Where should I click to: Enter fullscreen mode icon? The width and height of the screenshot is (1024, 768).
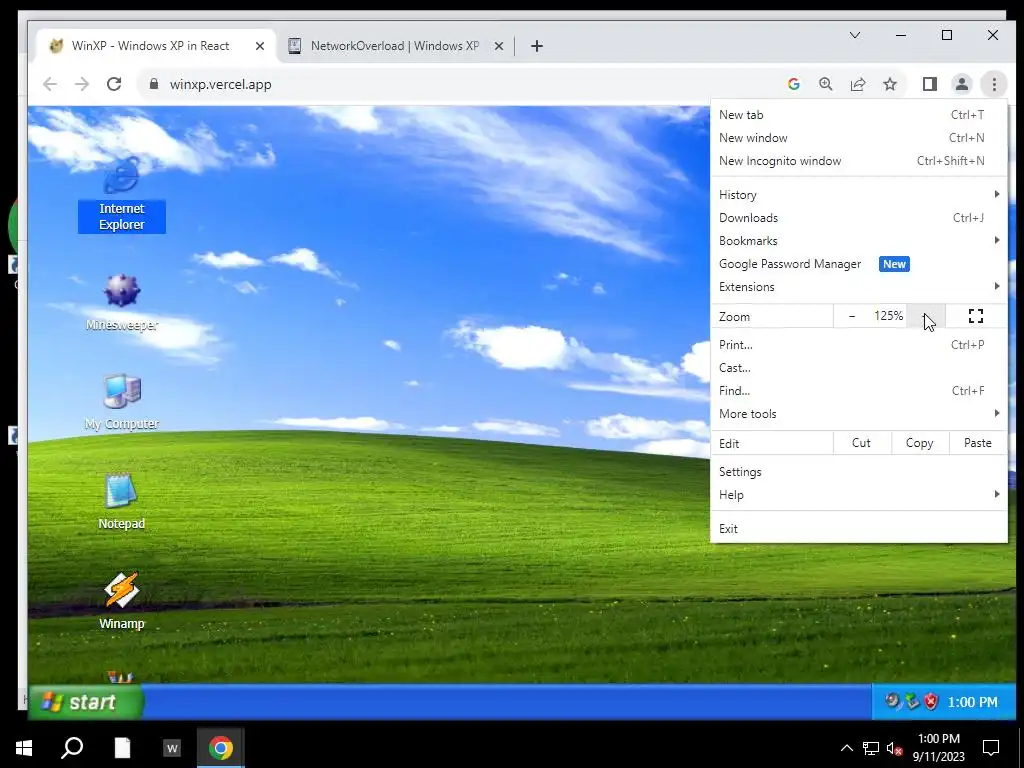tap(976, 316)
